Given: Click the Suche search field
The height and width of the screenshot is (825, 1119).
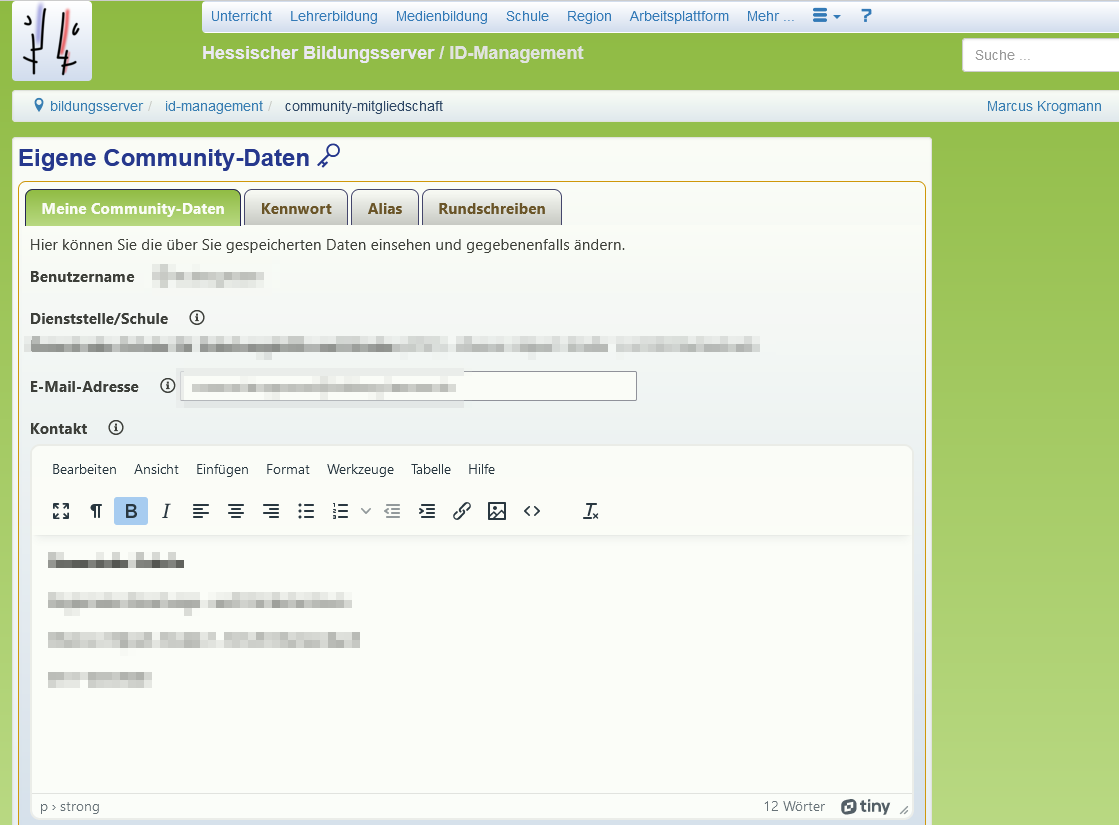Looking at the screenshot, I should [x=1040, y=55].
